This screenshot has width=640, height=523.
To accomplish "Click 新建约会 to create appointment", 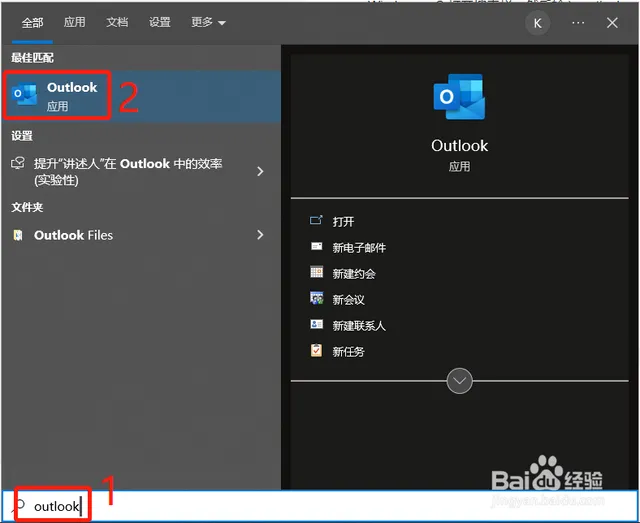I will [354, 274].
